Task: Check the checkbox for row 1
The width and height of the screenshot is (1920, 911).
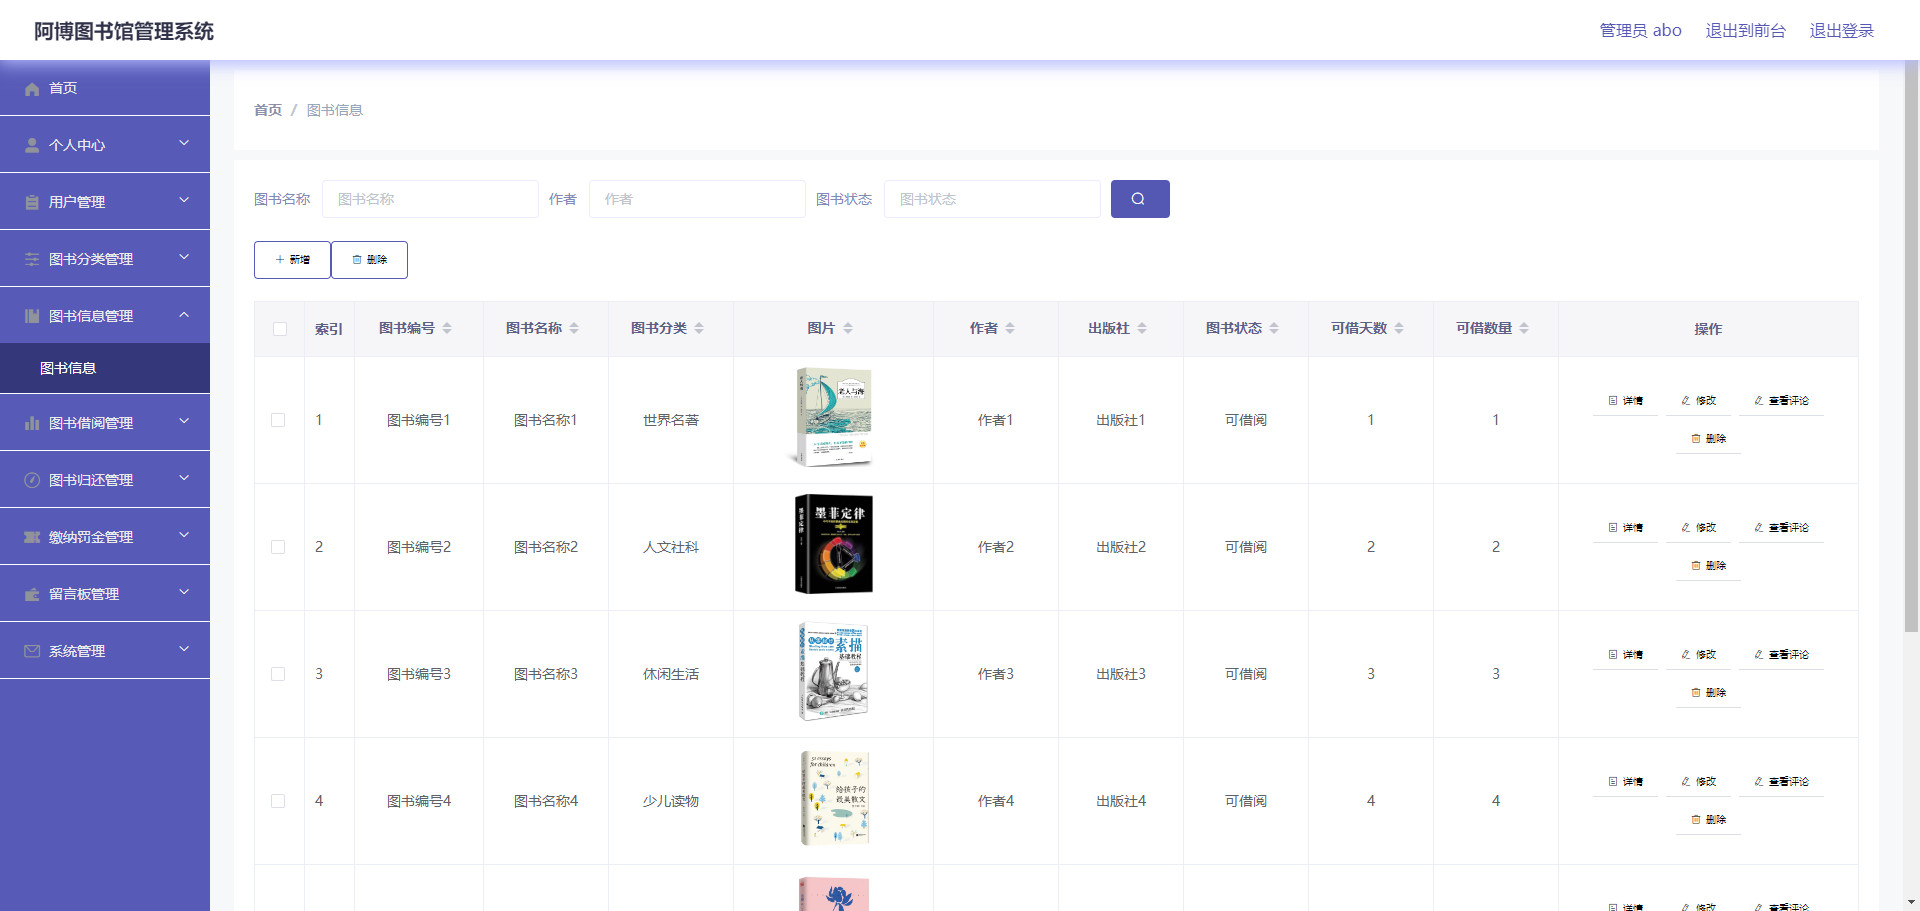Action: [278, 420]
